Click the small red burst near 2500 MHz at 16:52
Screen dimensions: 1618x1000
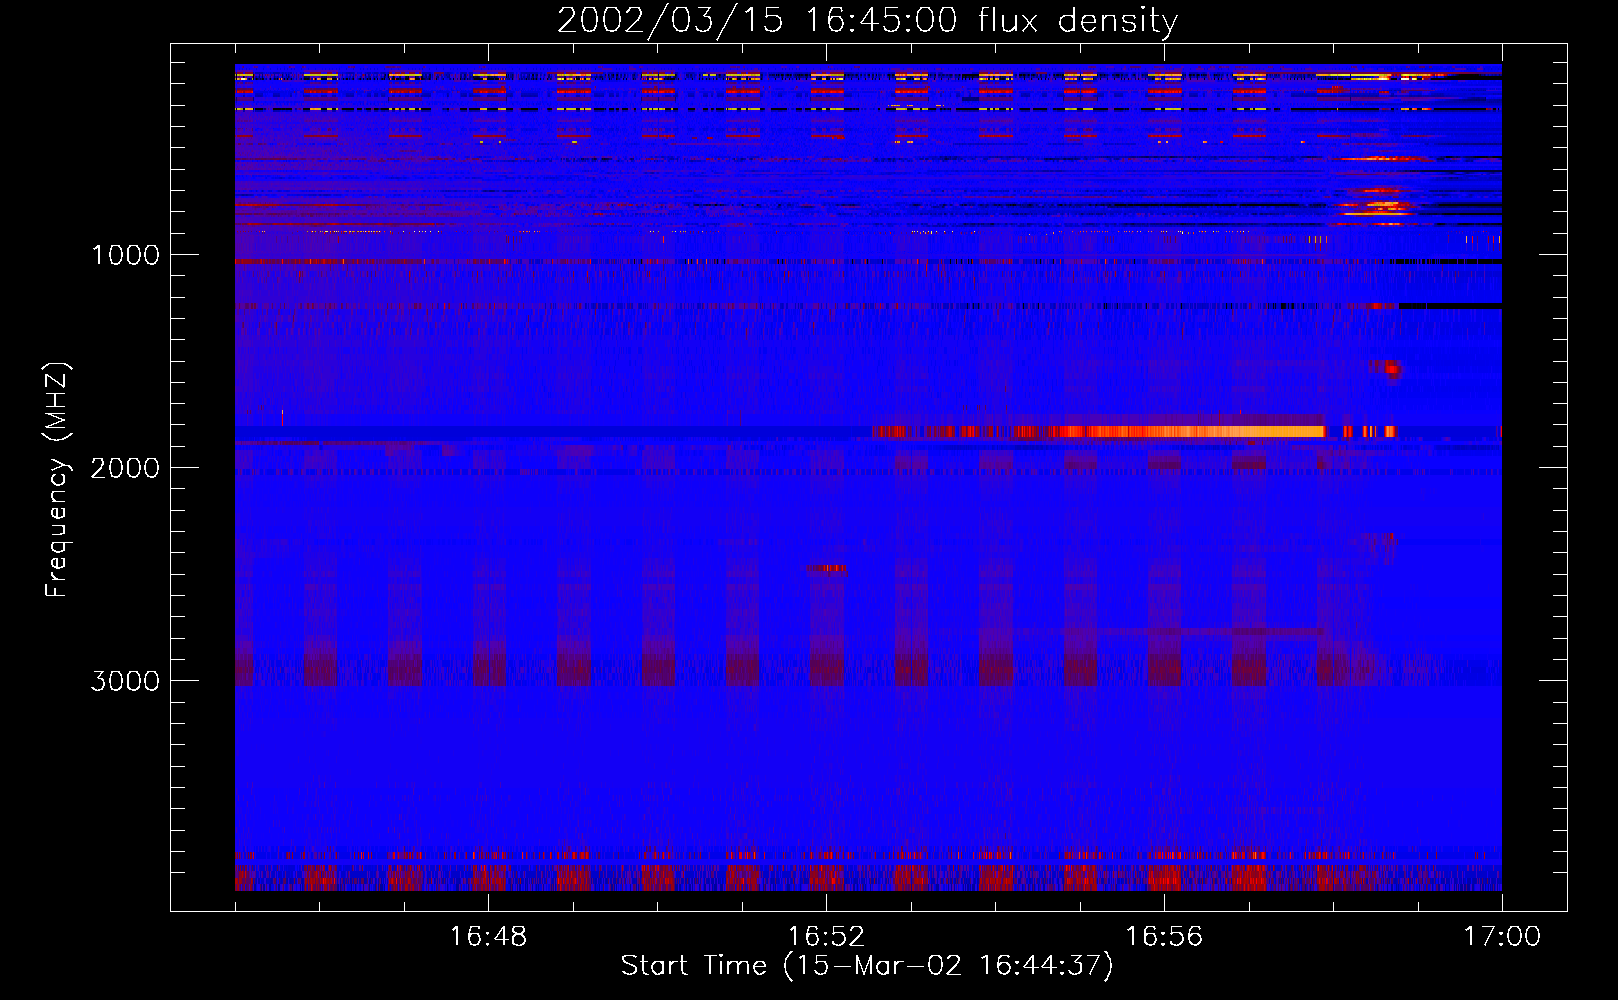pos(826,569)
